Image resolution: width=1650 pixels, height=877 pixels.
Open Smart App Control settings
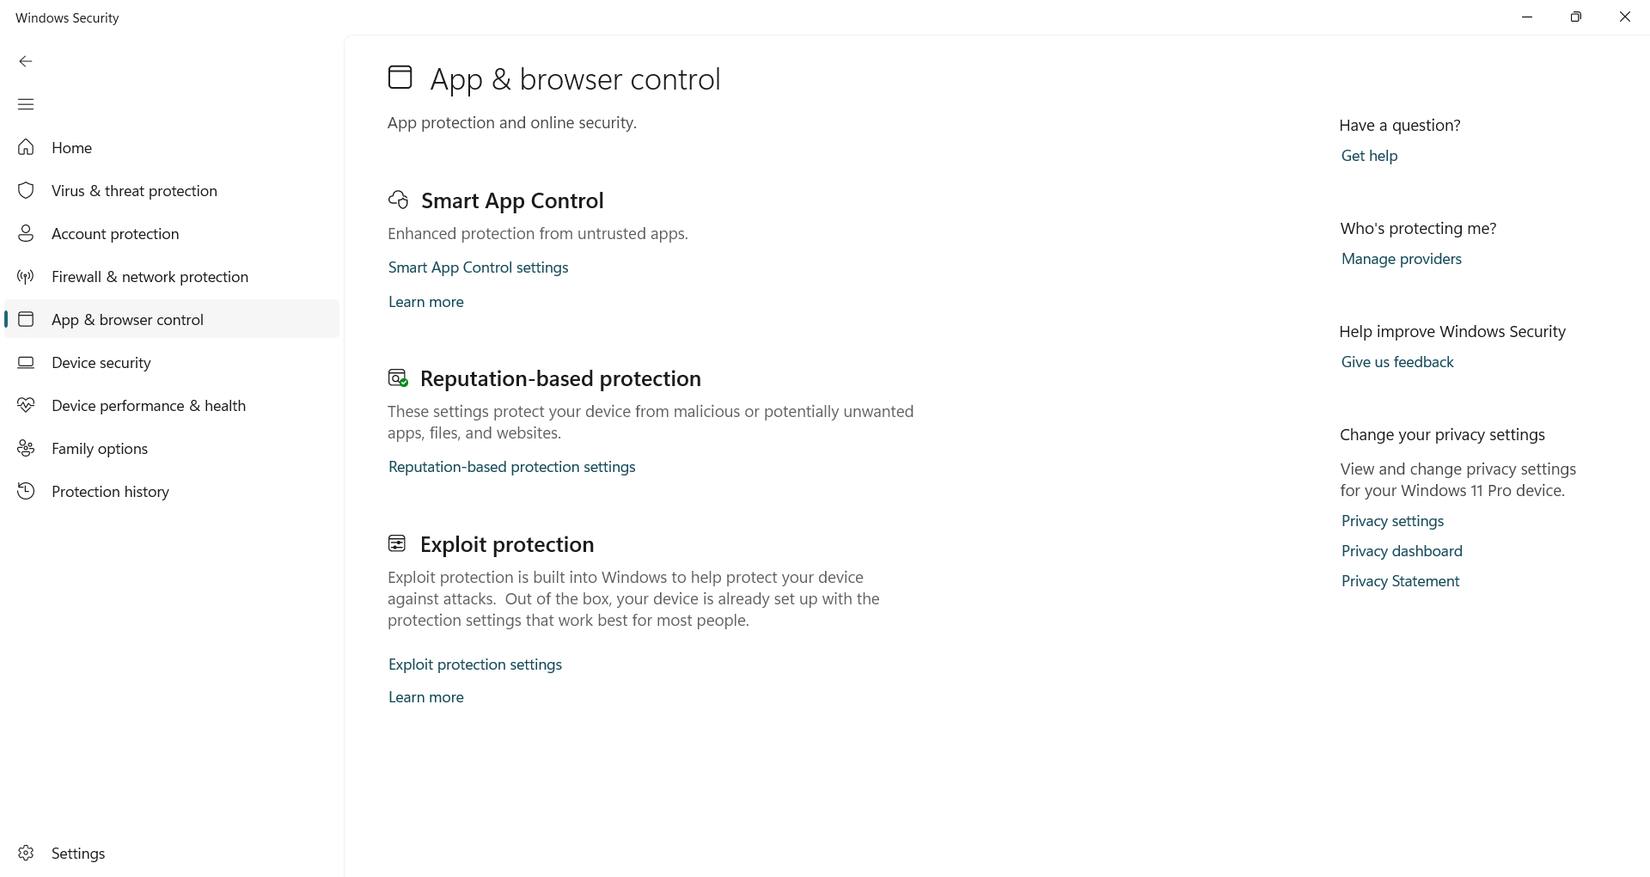click(x=478, y=268)
